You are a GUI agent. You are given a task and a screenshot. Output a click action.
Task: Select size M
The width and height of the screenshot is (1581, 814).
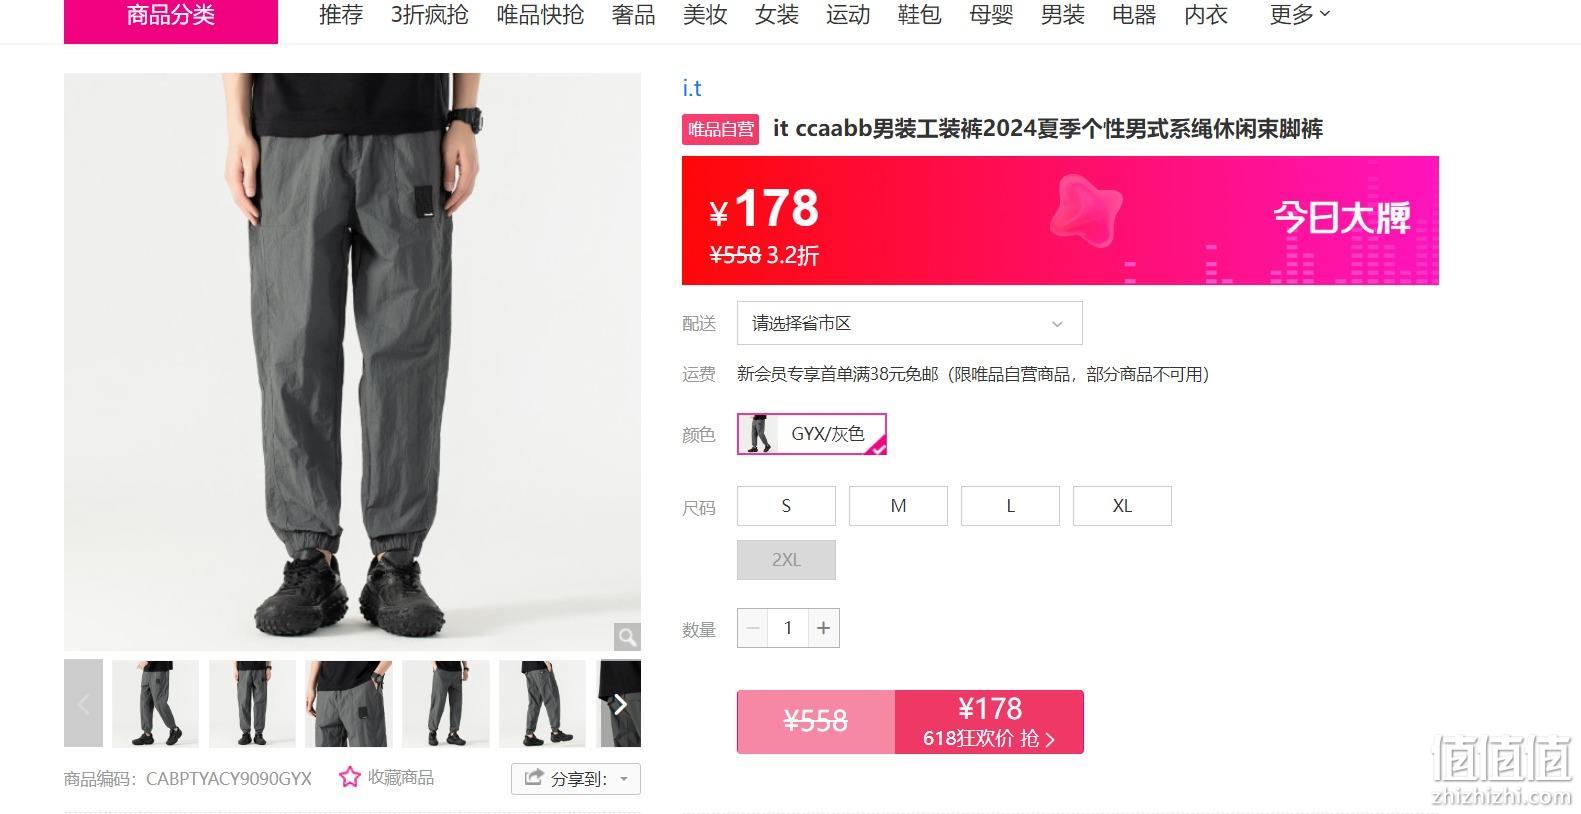(898, 506)
